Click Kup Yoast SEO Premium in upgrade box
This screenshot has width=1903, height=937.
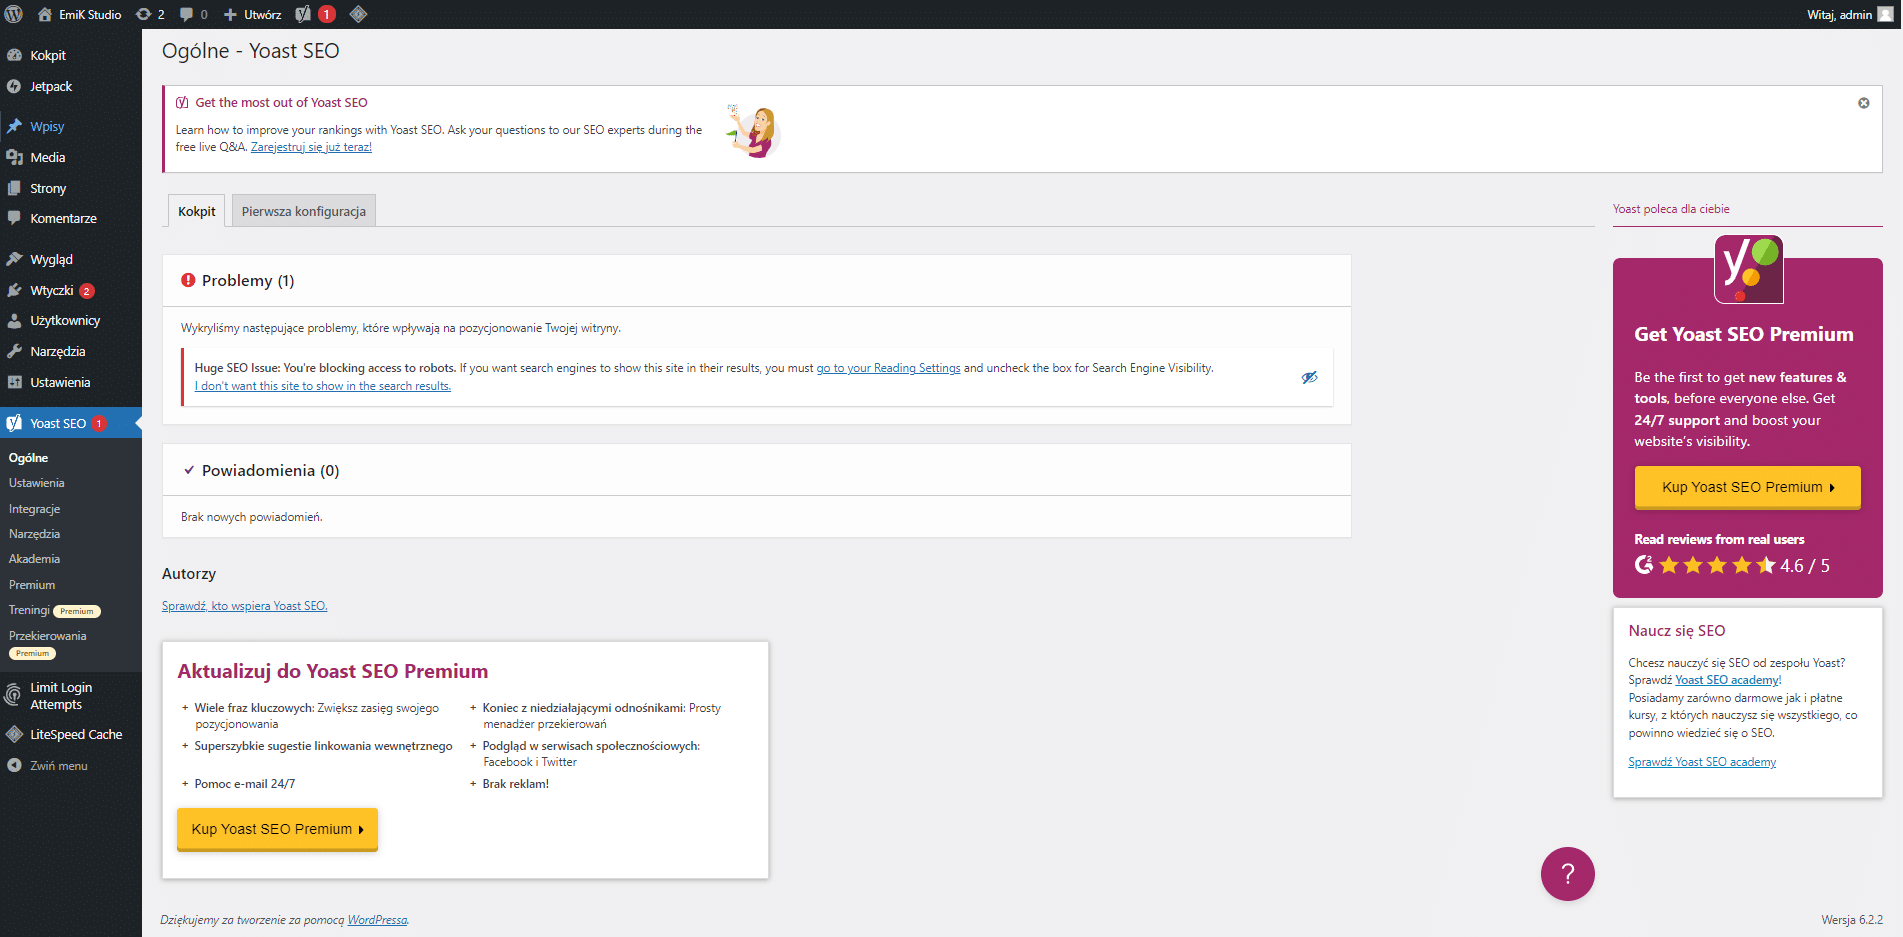(x=277, y=829)
